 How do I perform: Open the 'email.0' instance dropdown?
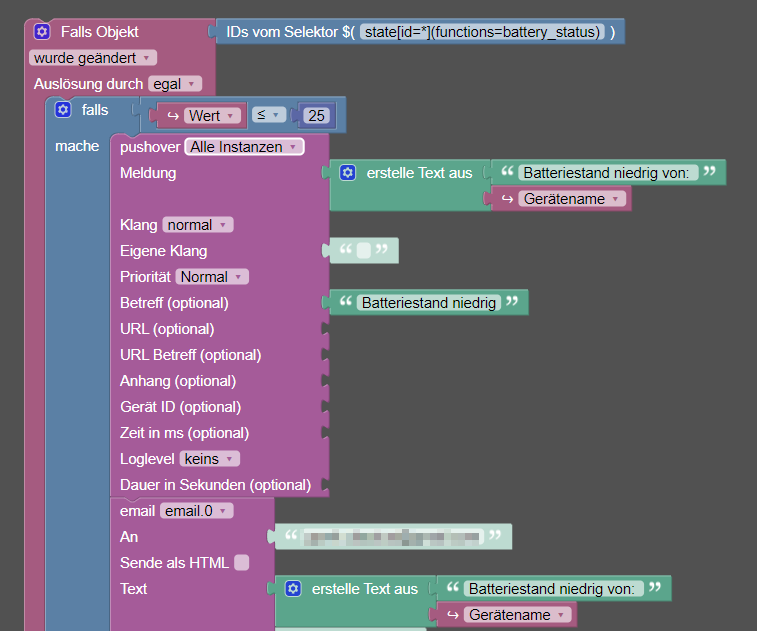click(196, 511)
